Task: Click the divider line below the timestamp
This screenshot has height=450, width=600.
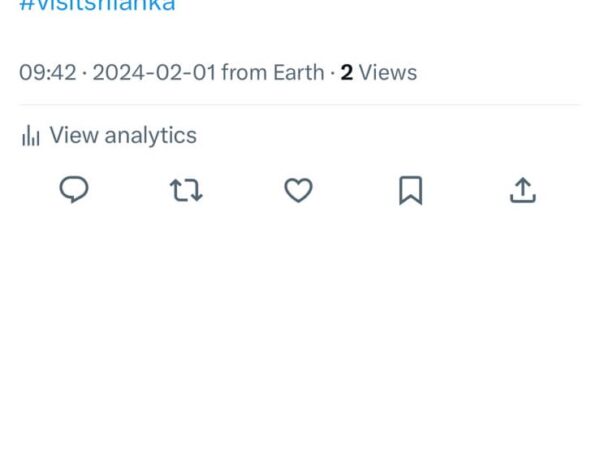Action: point(300,105)
